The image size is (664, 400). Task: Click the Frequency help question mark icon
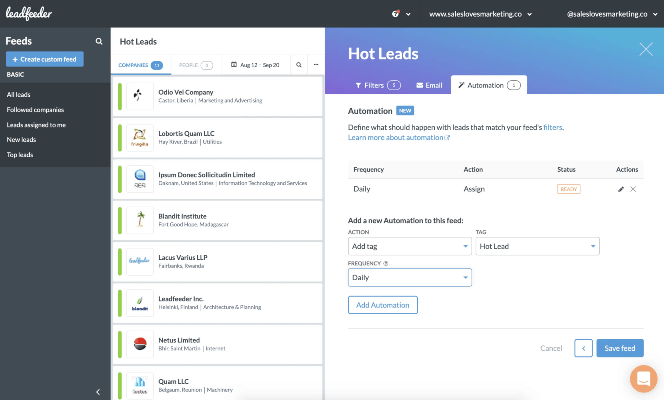click(x=386, y=264)
